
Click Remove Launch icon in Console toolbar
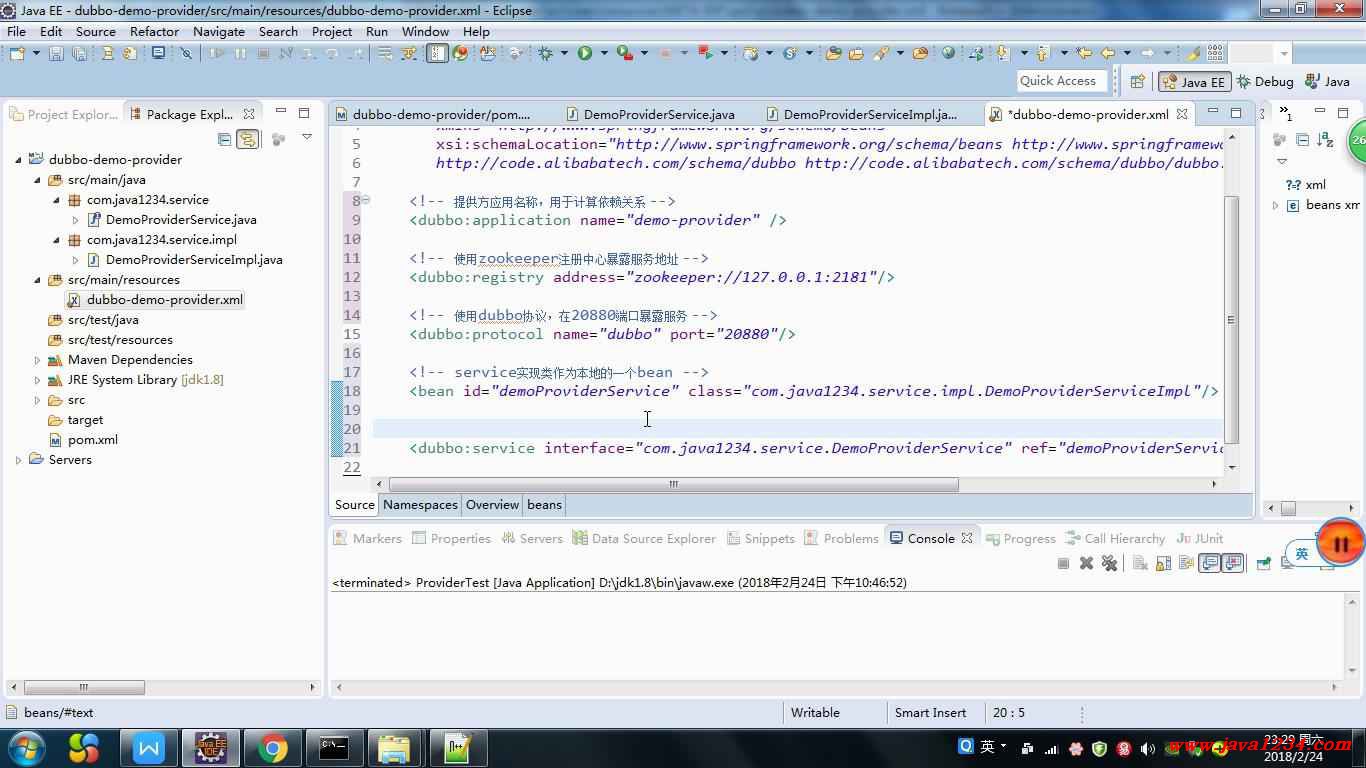click(x=1086, y=563)
